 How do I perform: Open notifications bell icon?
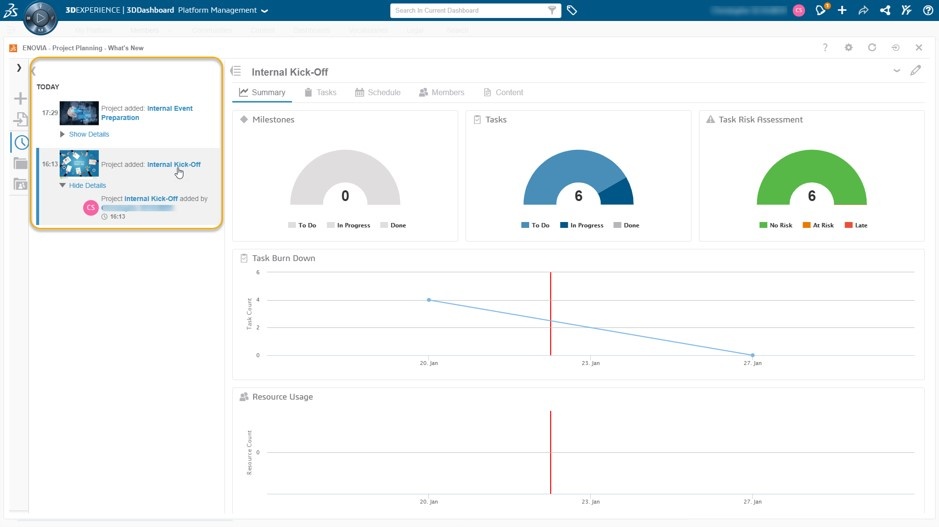click(821, 10)
